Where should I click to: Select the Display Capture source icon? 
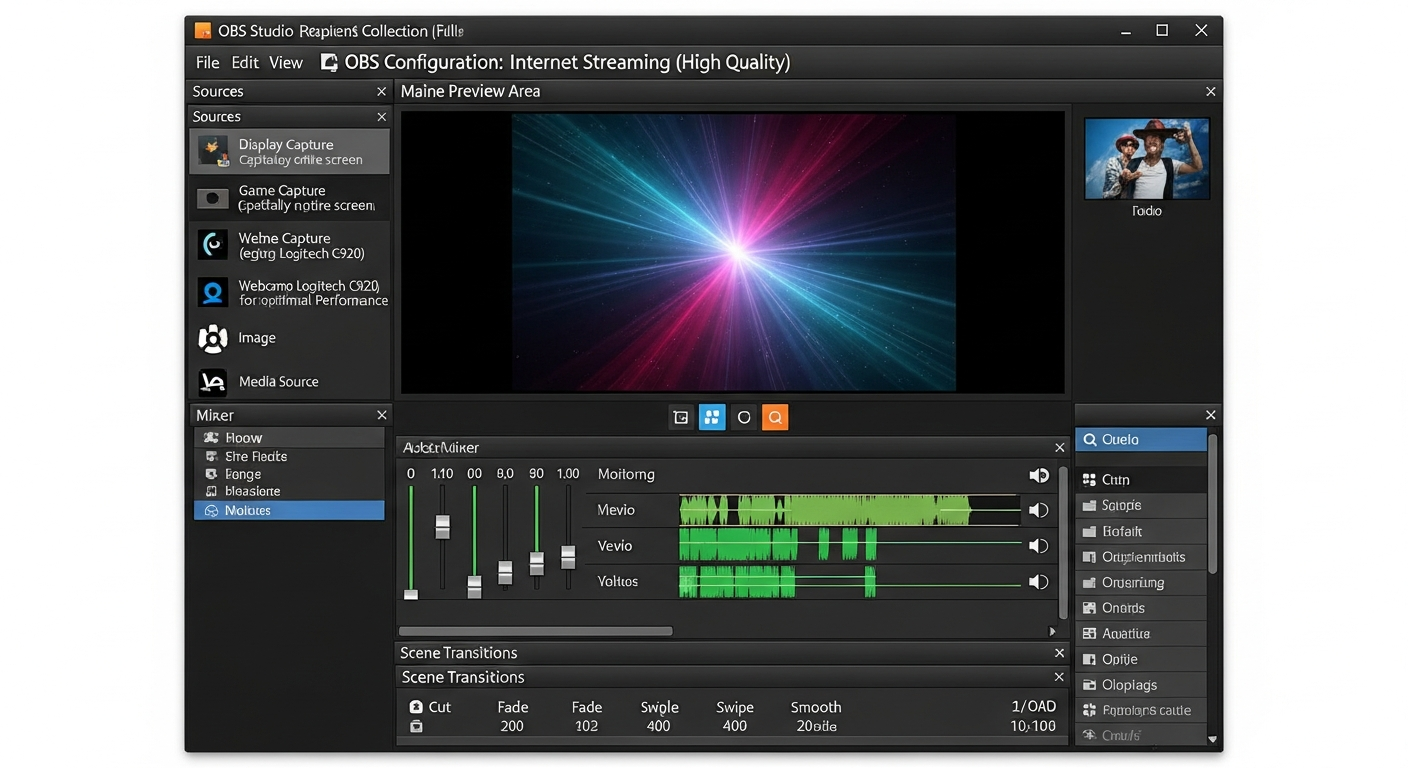click(x=213, y=151)
